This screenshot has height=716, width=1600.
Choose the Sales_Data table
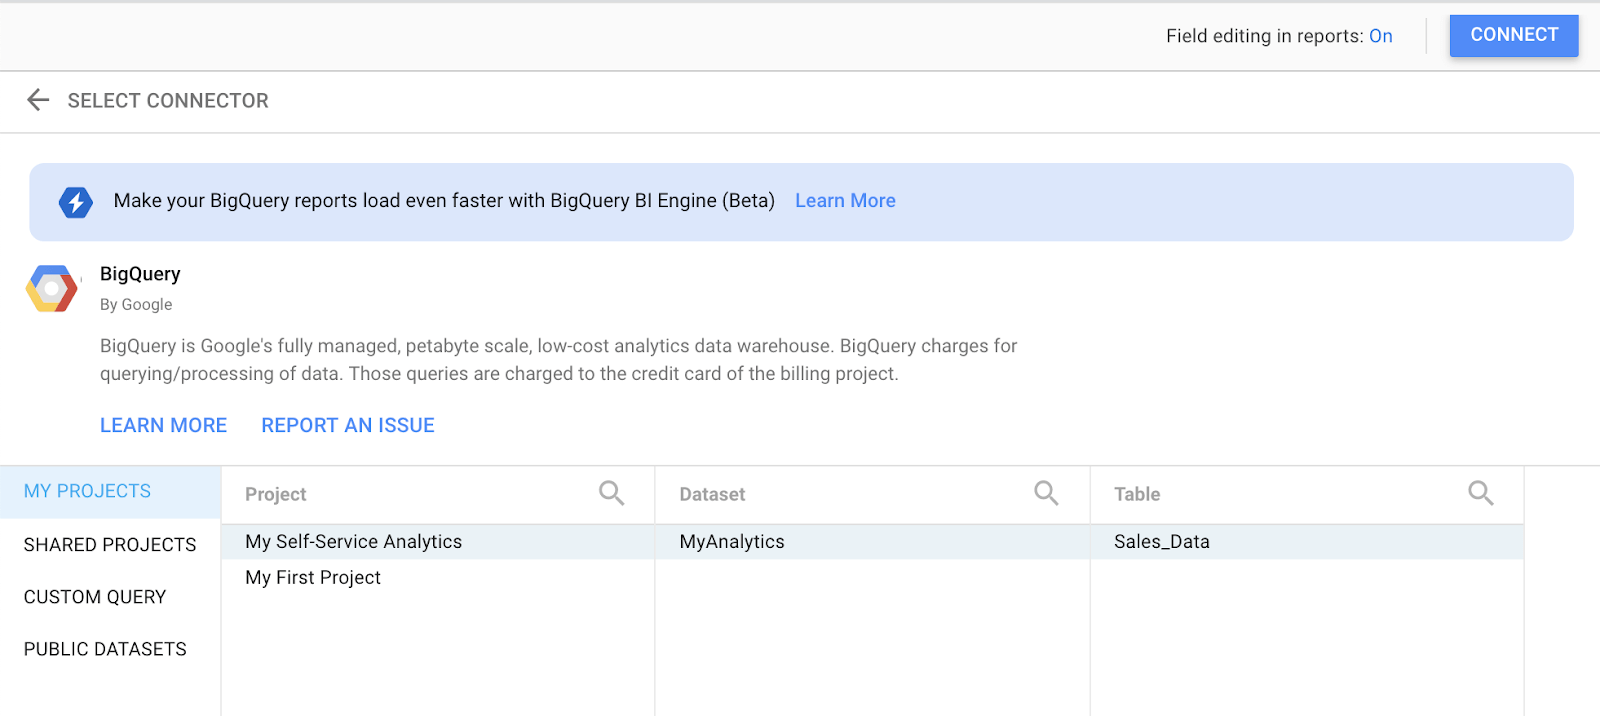point(1307,542)
